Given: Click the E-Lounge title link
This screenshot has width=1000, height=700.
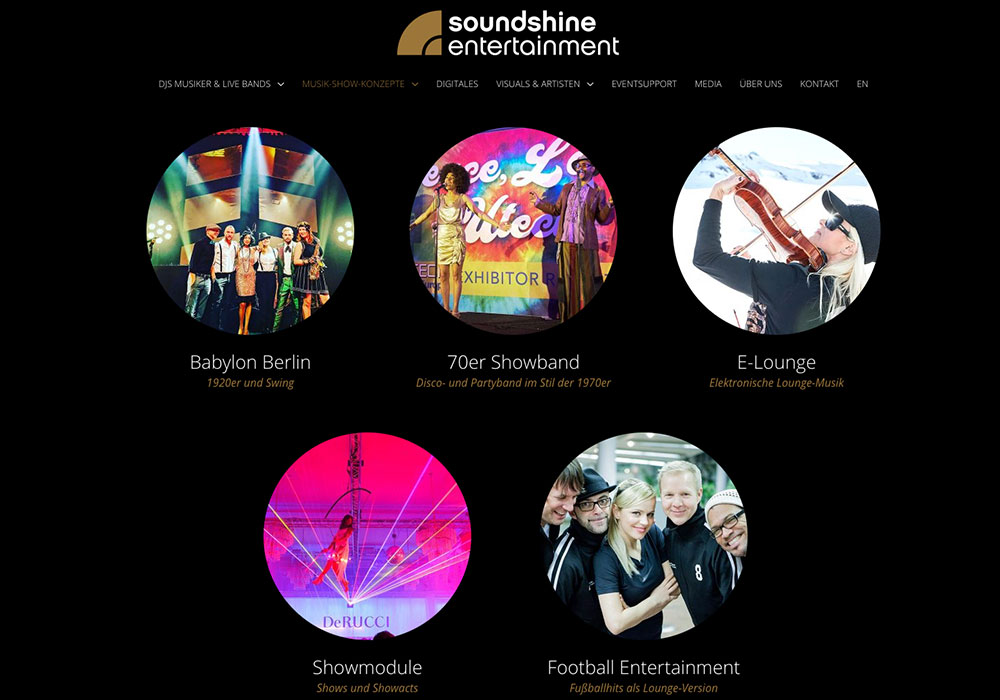Looking at the screenshot, I should pos(776,362).
